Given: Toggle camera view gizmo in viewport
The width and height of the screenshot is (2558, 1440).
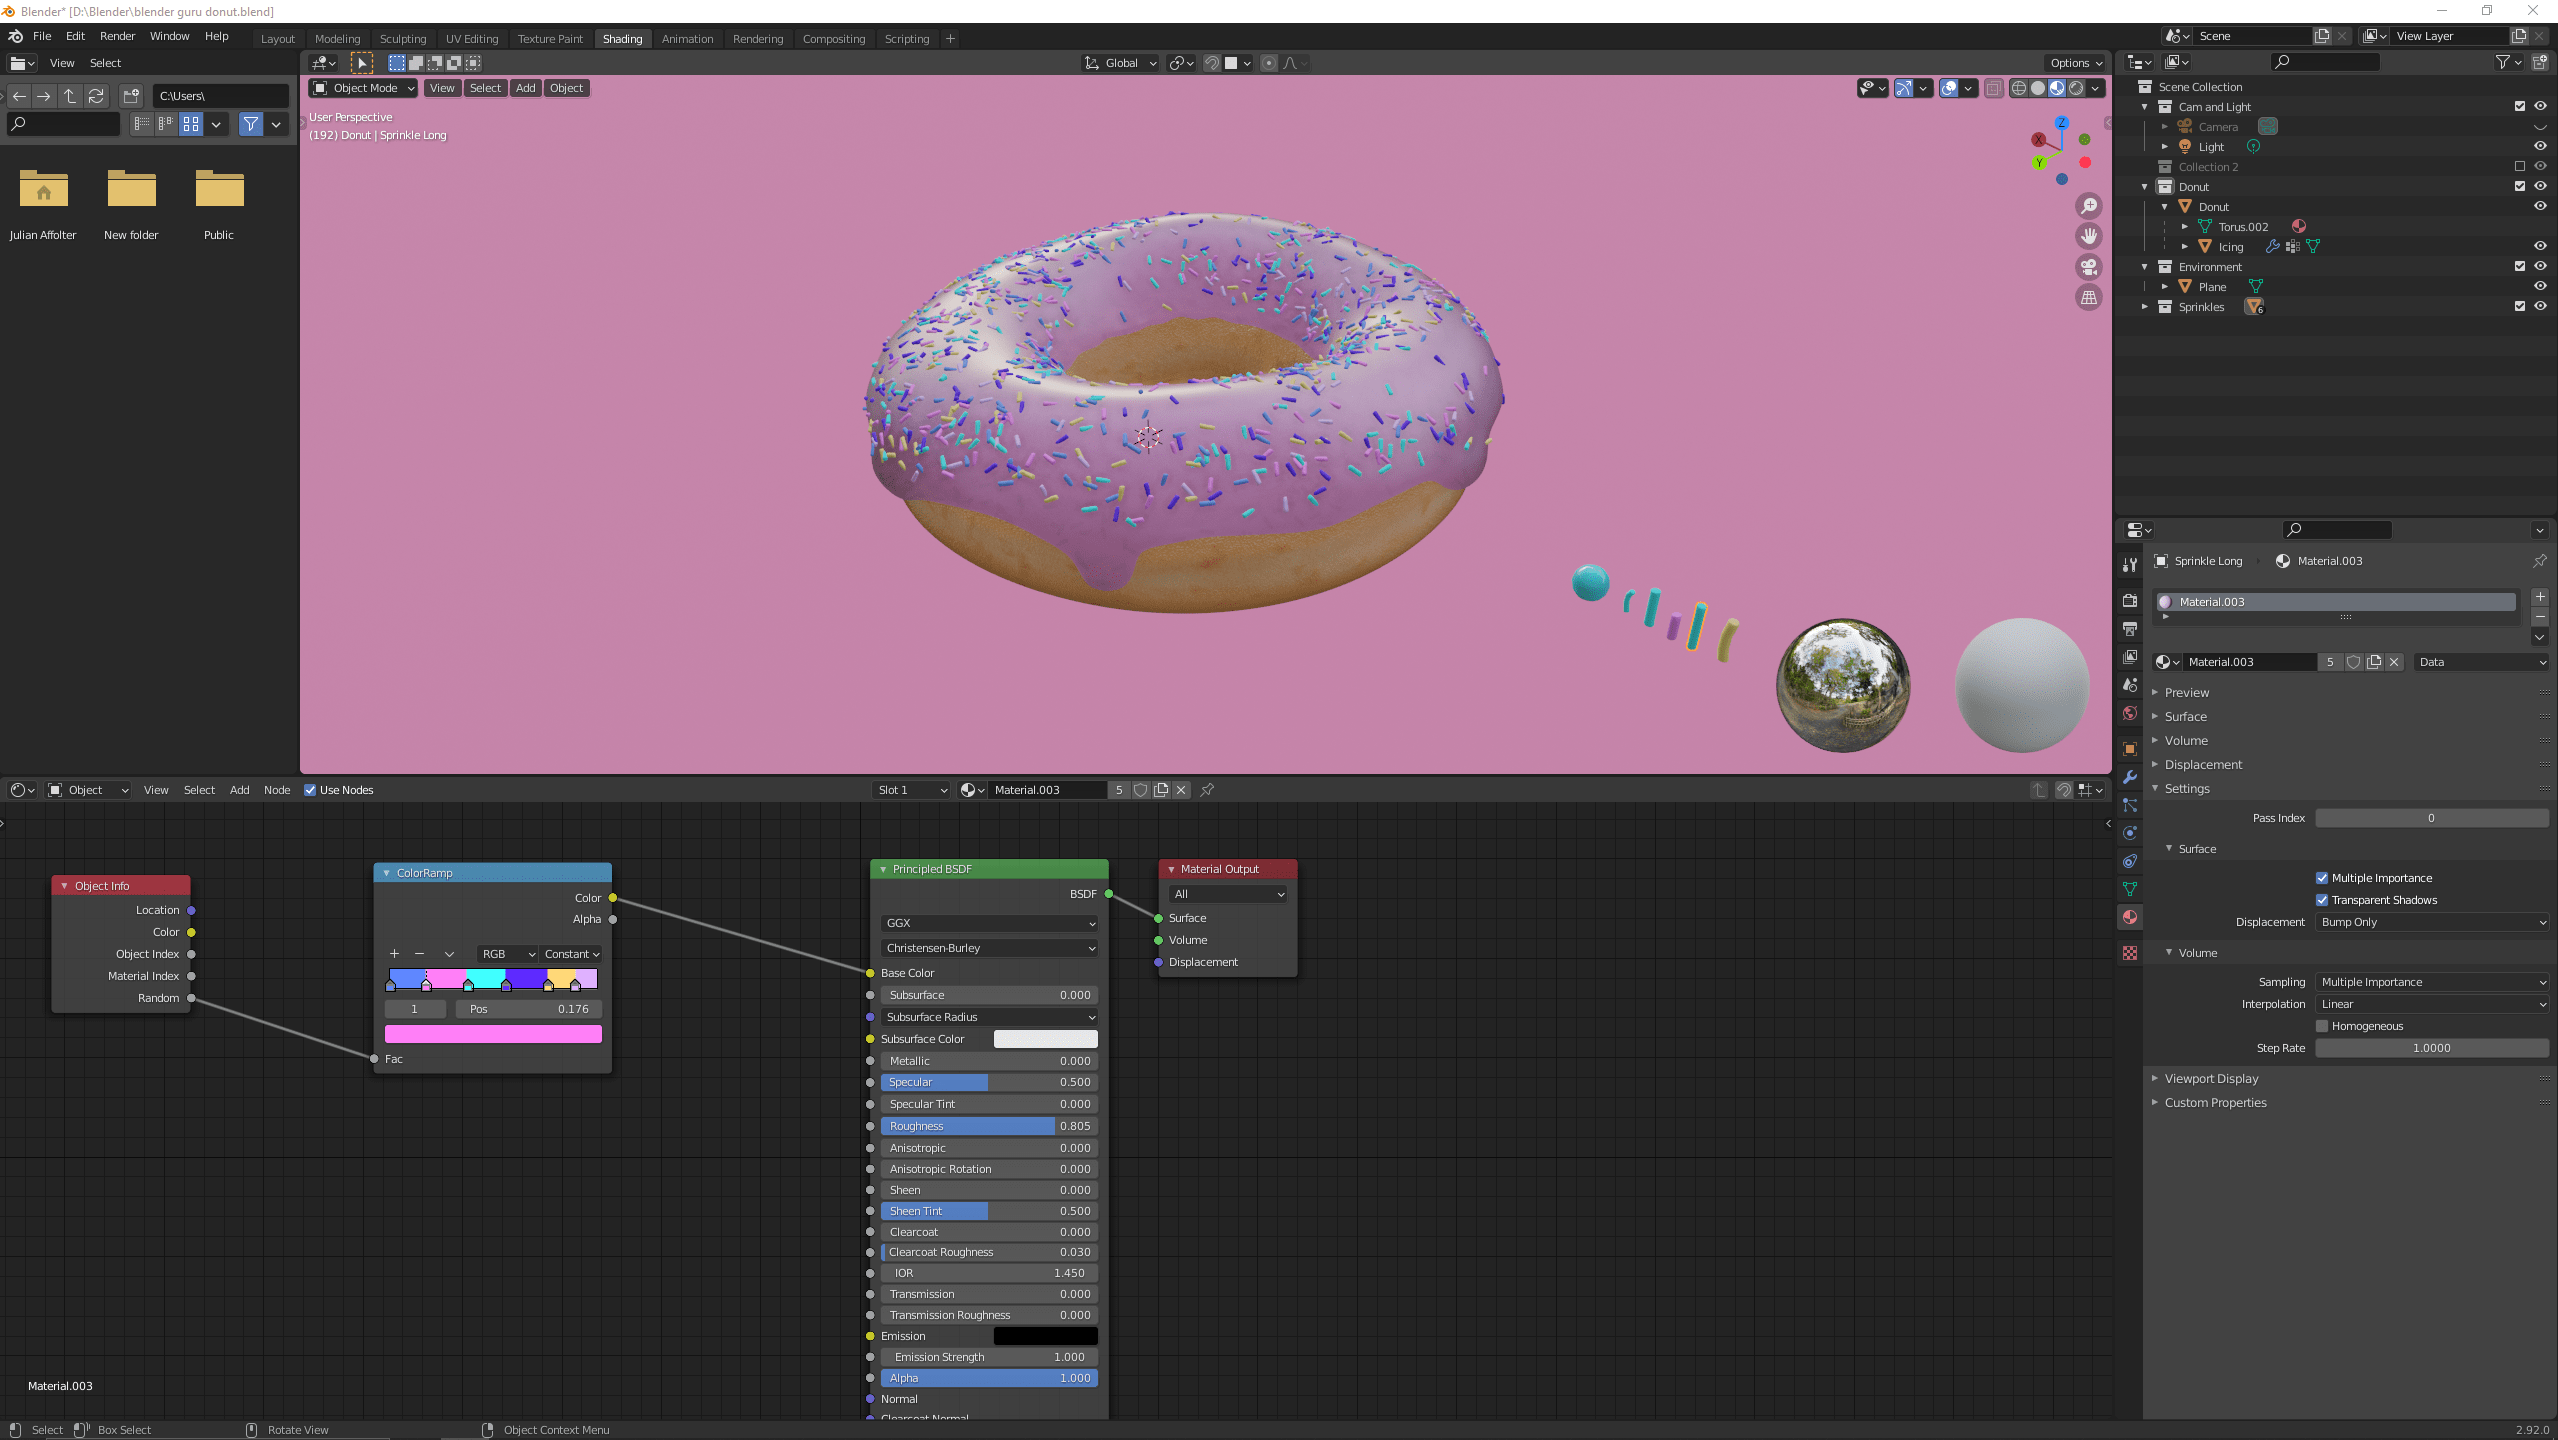Looking at the screenshot, I should [x=2089, y=267].
